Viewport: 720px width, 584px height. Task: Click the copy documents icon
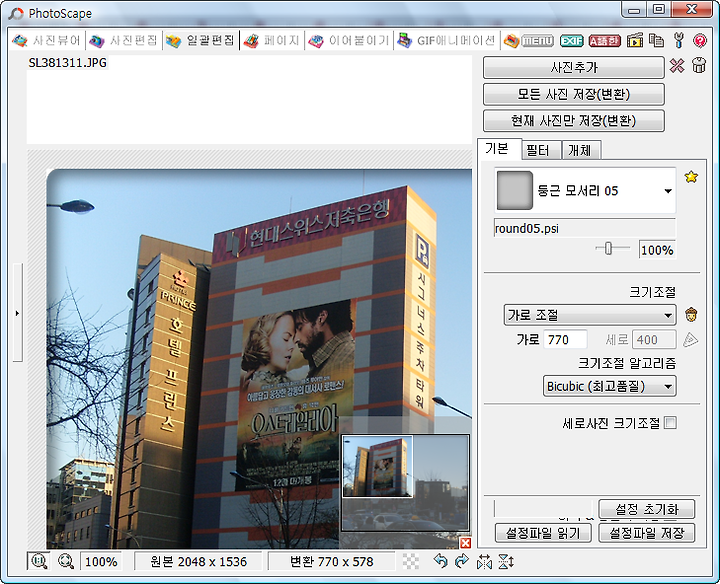coord(656,40)
